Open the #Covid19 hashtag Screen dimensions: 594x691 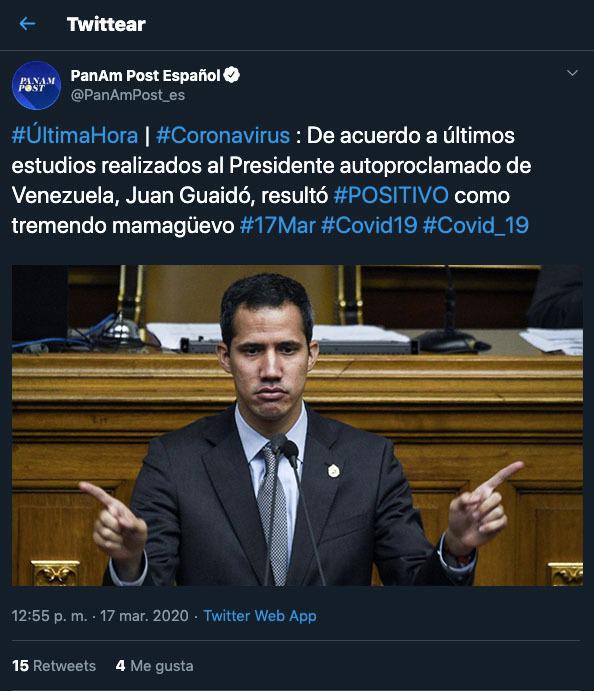pos(369,225)
